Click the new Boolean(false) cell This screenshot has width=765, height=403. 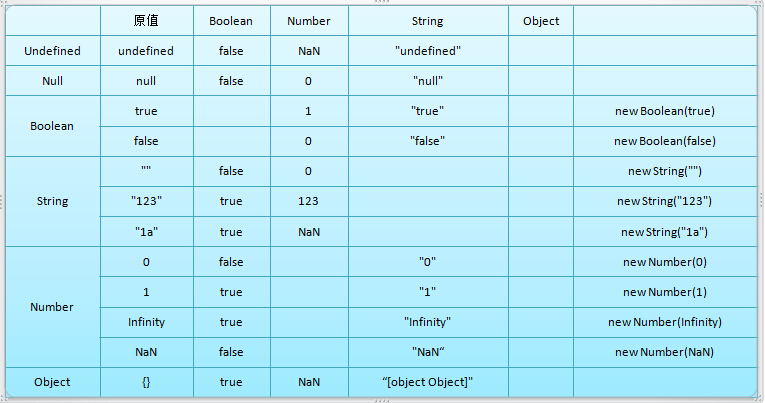point(664,141)
